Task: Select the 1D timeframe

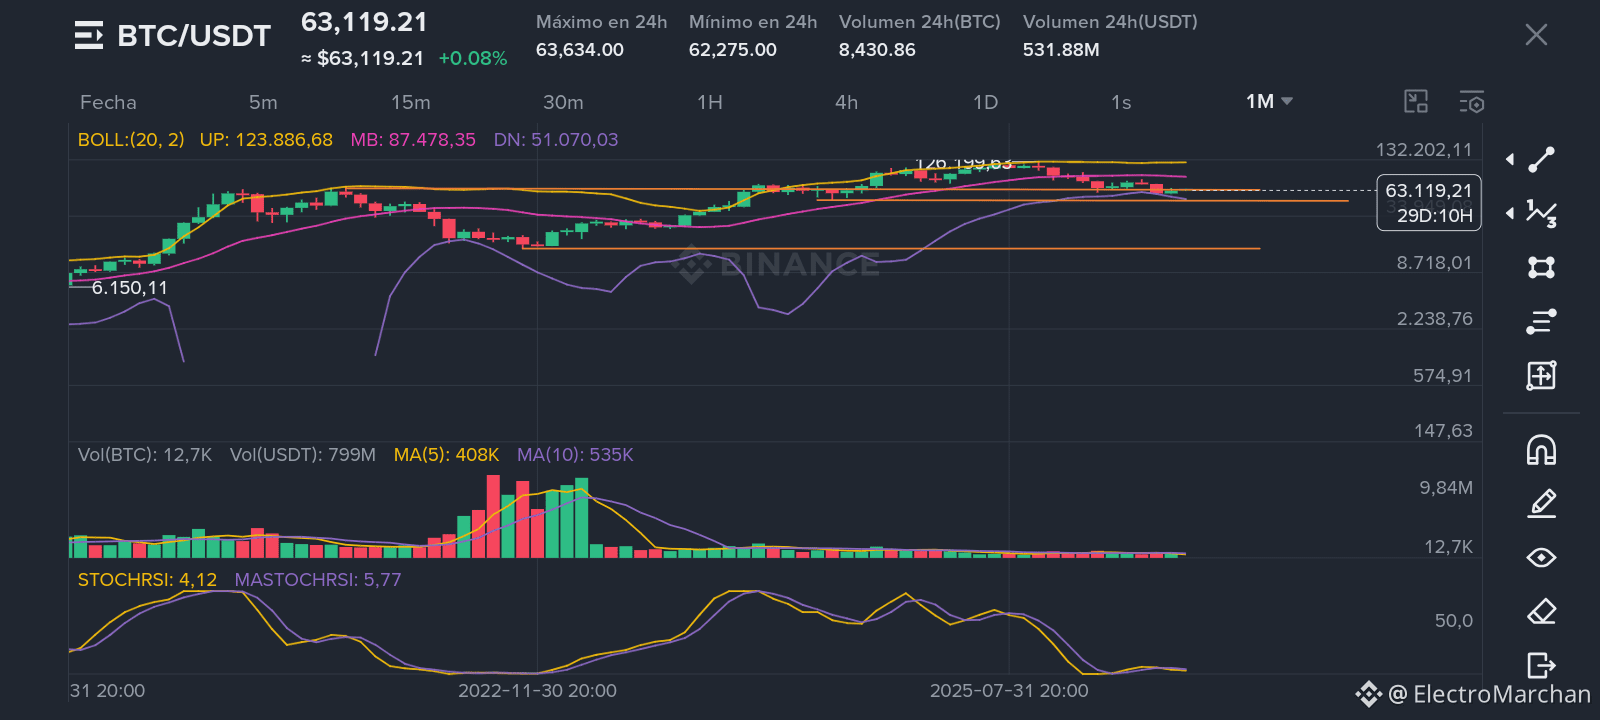Action: point(985,102)
